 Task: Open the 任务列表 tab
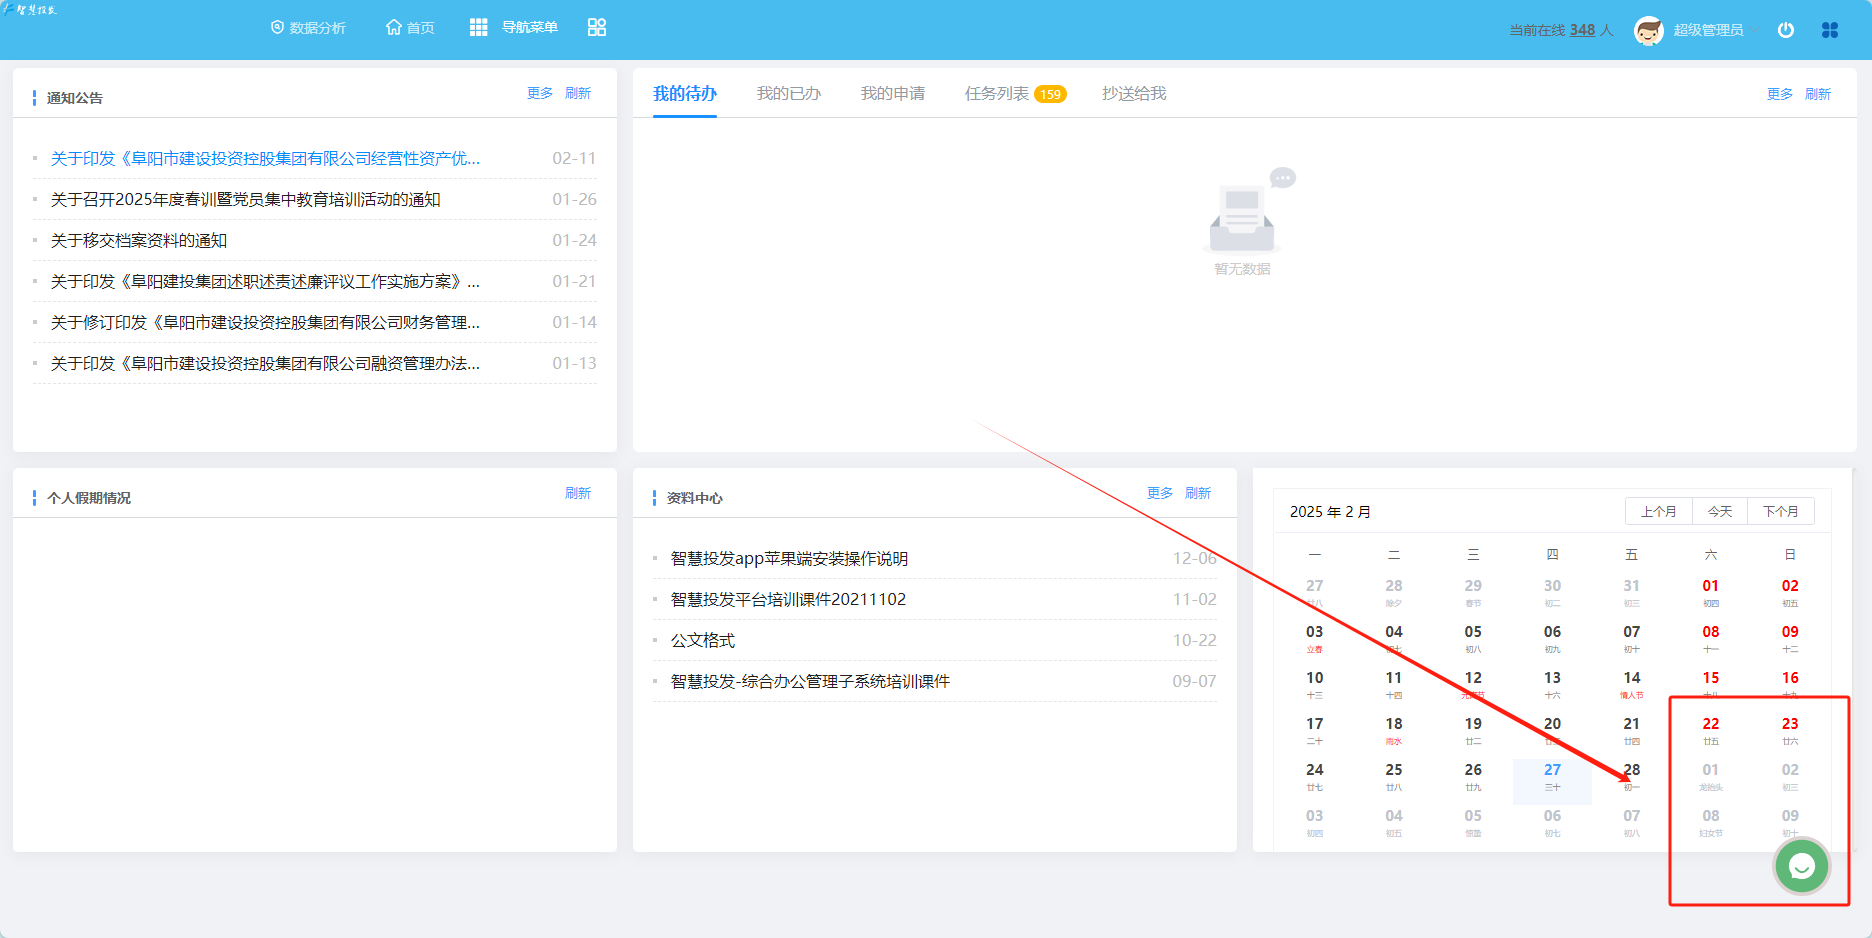pyautogui.click(x=996, y=93)
